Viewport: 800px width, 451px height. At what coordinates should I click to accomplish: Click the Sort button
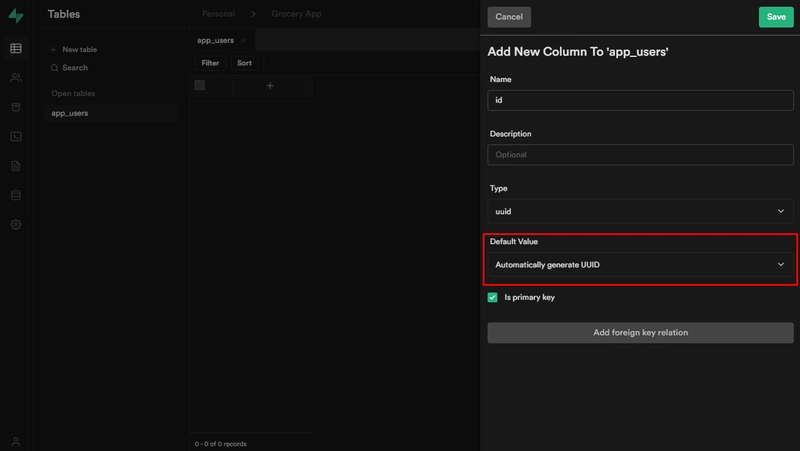(x=244, y=63)
